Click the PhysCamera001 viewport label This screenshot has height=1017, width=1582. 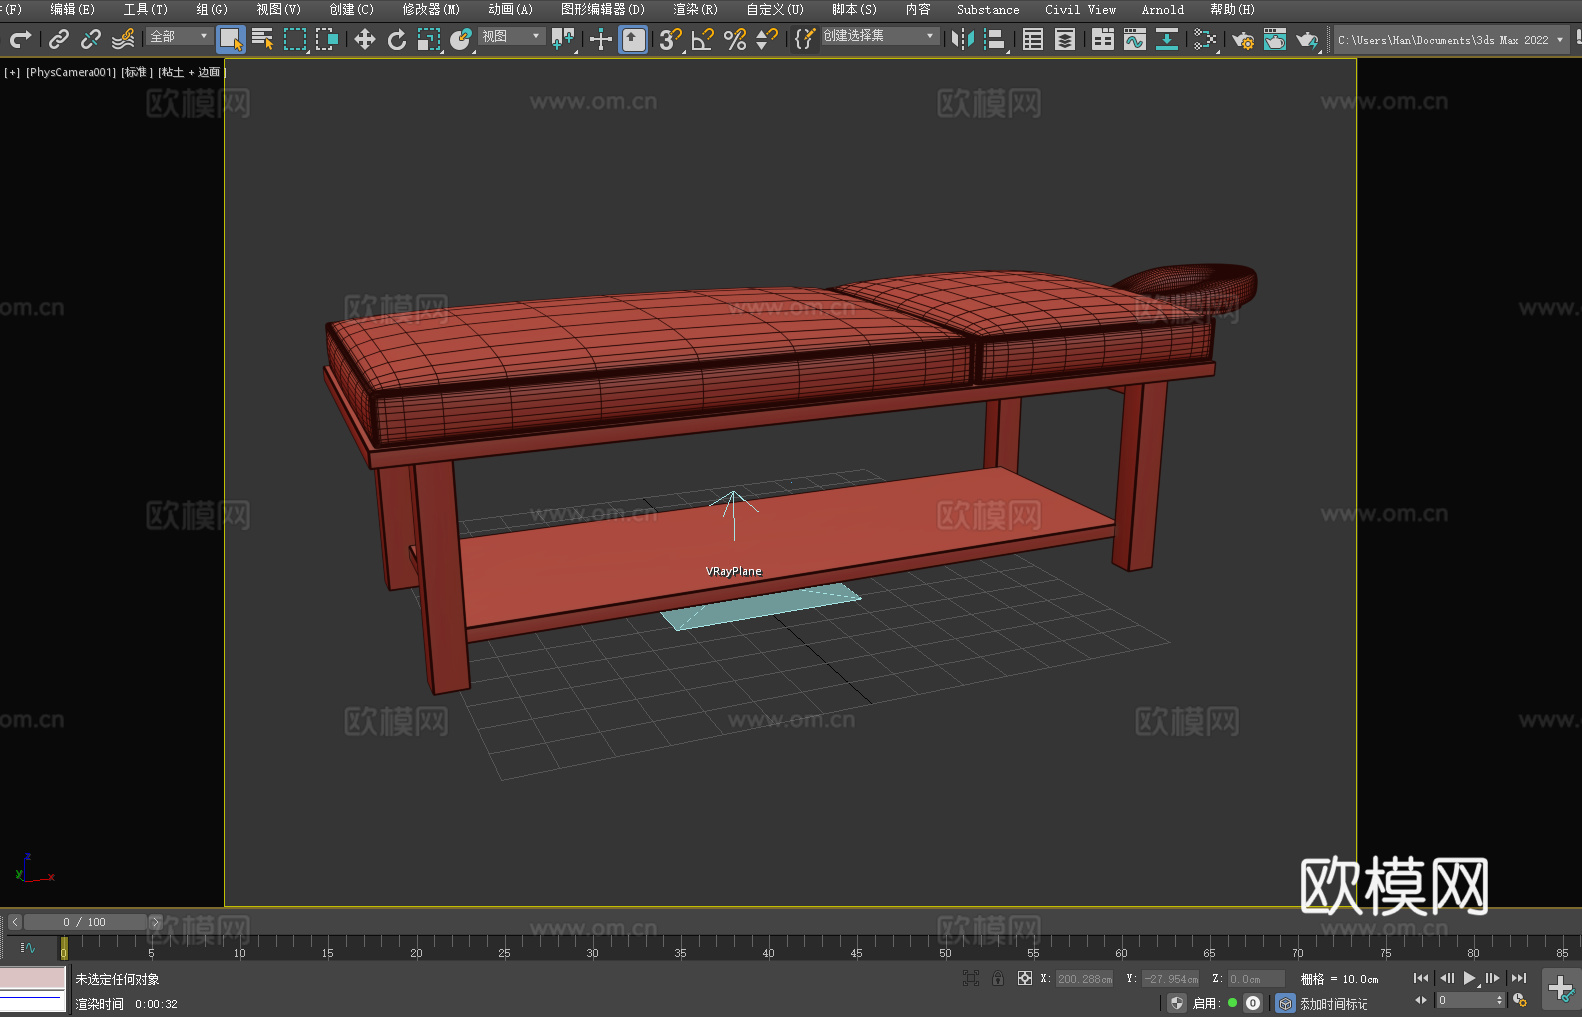71,72
